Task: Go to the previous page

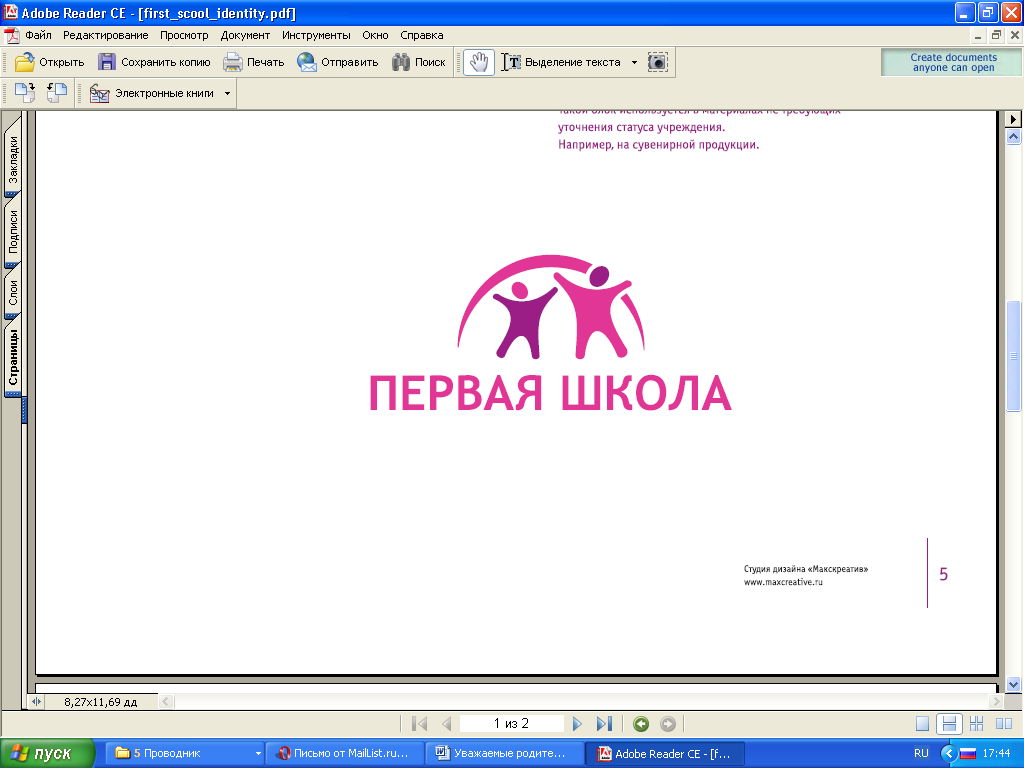Action: (447, 724)
